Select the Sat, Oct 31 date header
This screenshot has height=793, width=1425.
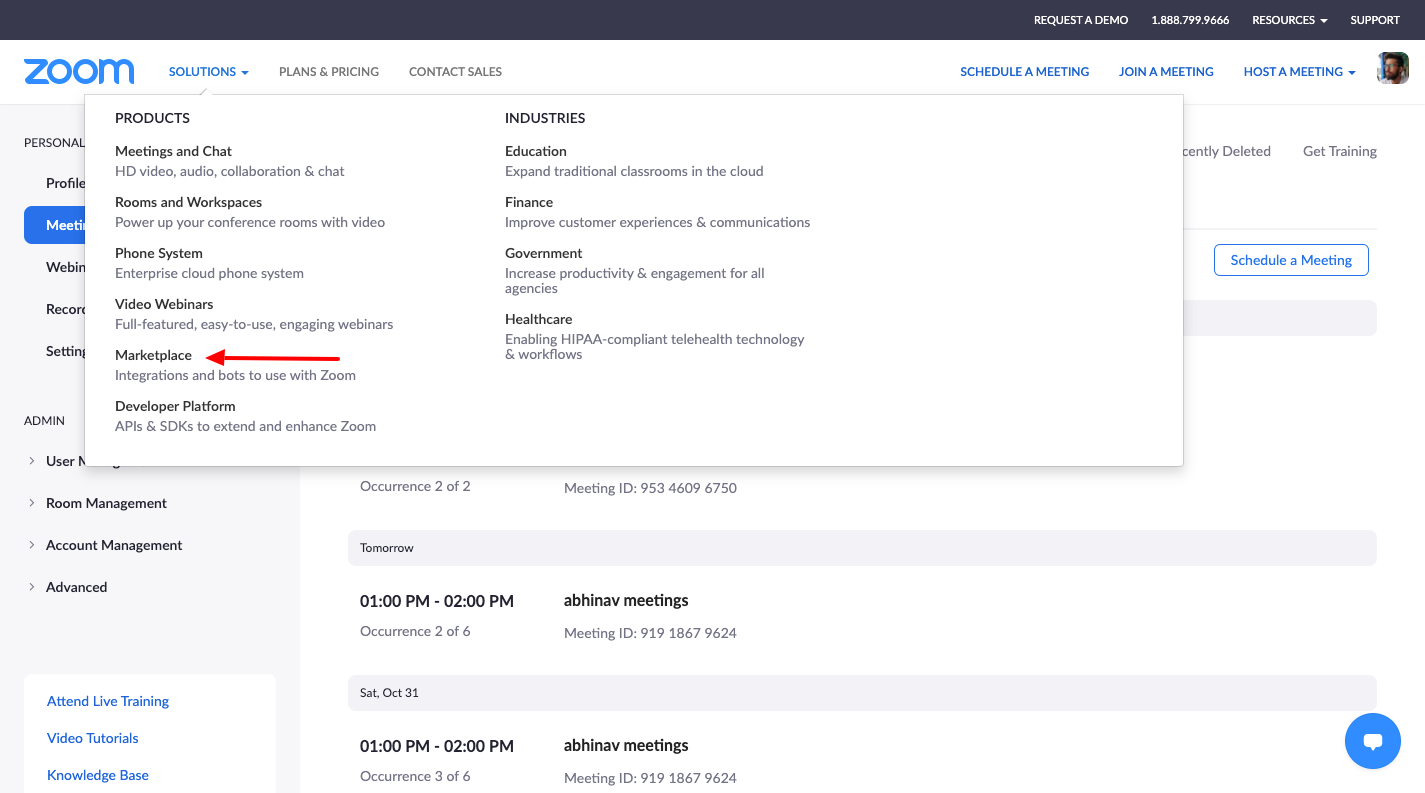[862, 693]
